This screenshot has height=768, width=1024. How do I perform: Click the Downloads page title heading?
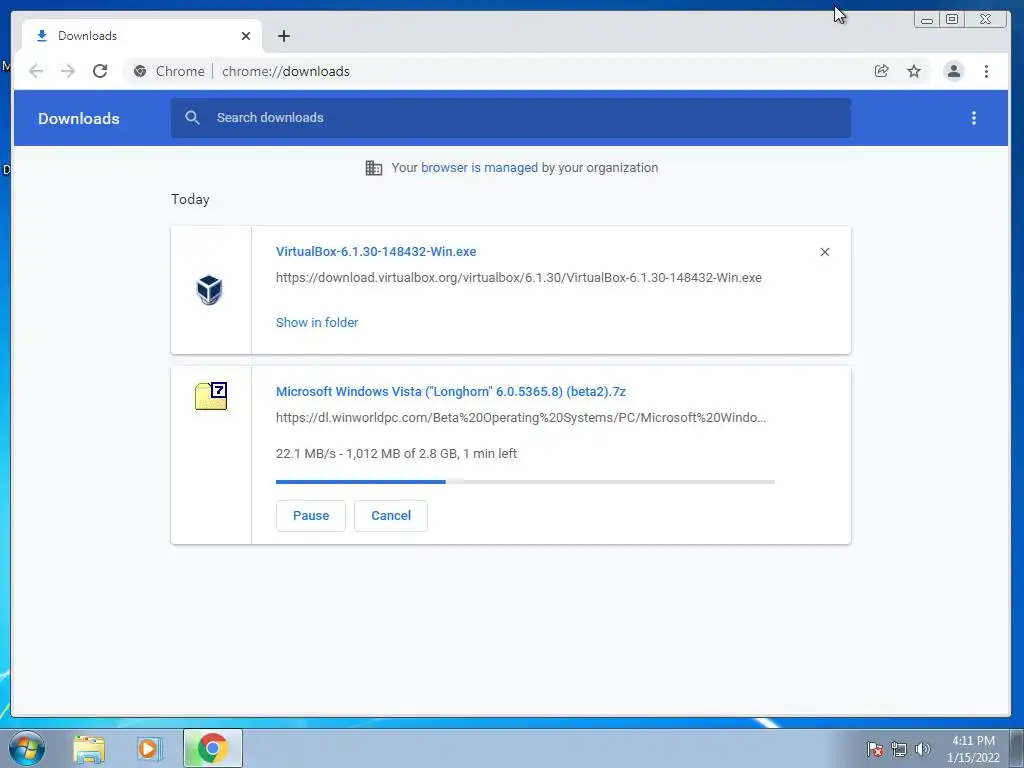tap(78, 118)
